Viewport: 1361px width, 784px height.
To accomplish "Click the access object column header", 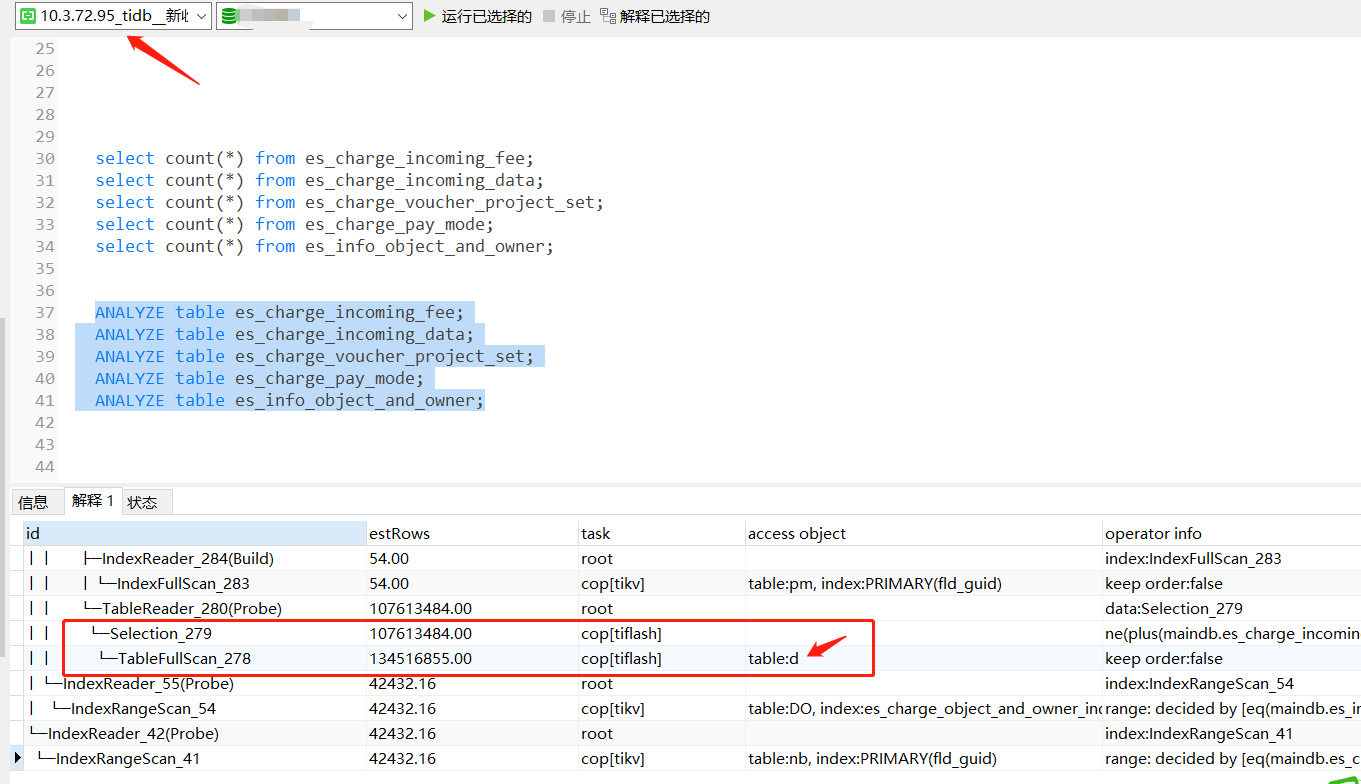I will pyautogui.click(x=924, y=534).
